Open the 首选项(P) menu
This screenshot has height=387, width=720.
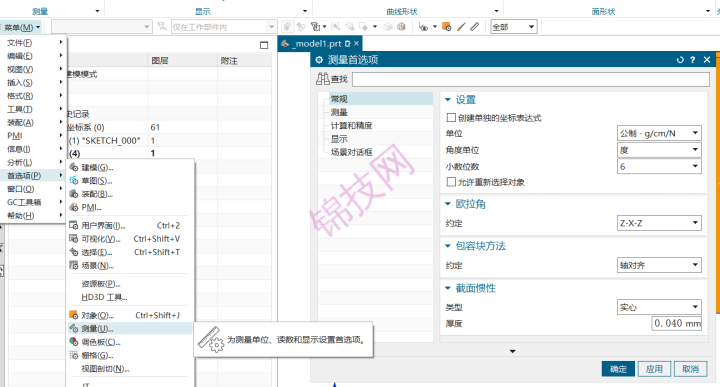[34, 175]
